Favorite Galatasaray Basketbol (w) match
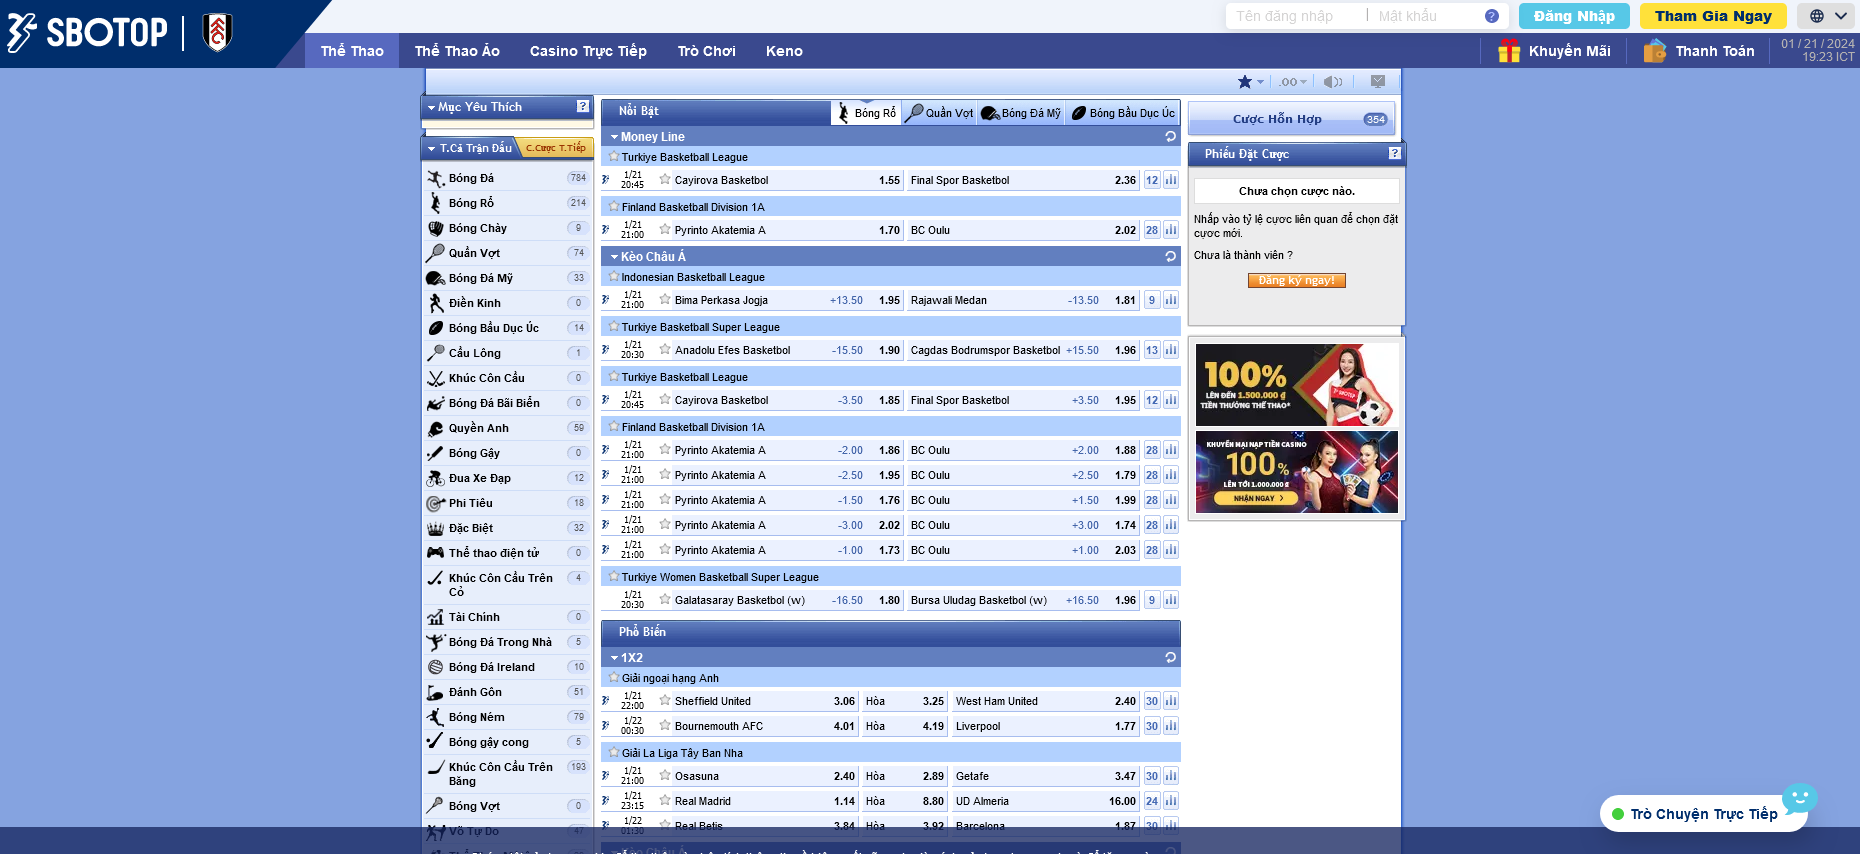 point(665,599)
